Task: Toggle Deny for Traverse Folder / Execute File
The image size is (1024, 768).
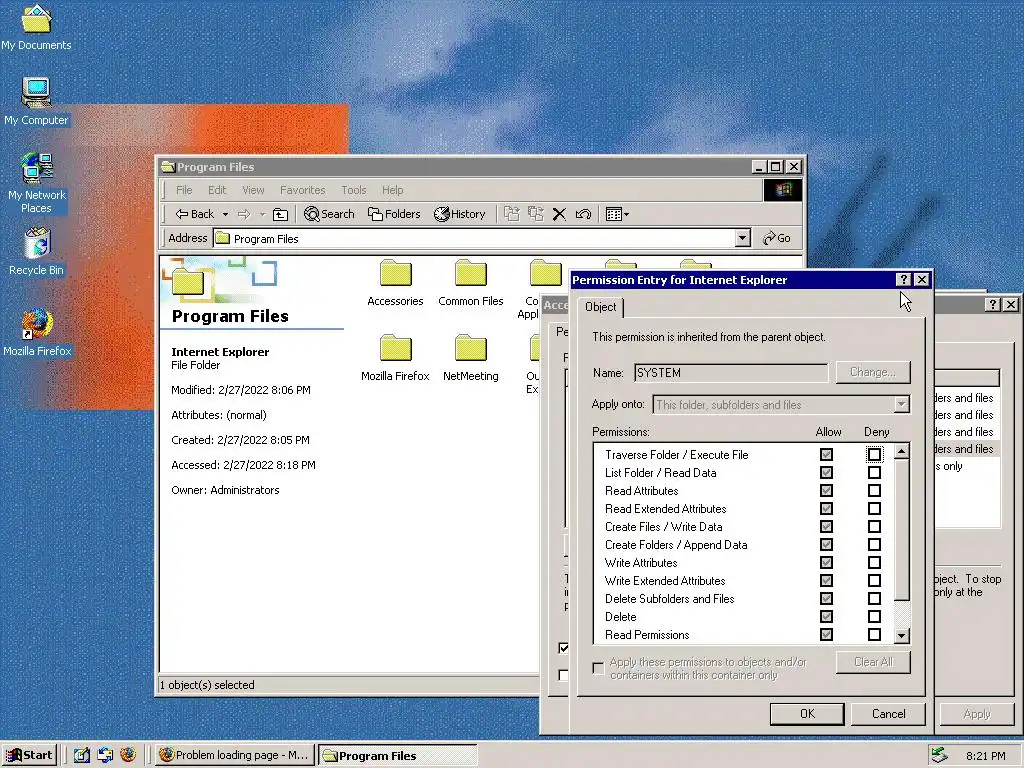Action: point(874,455)
